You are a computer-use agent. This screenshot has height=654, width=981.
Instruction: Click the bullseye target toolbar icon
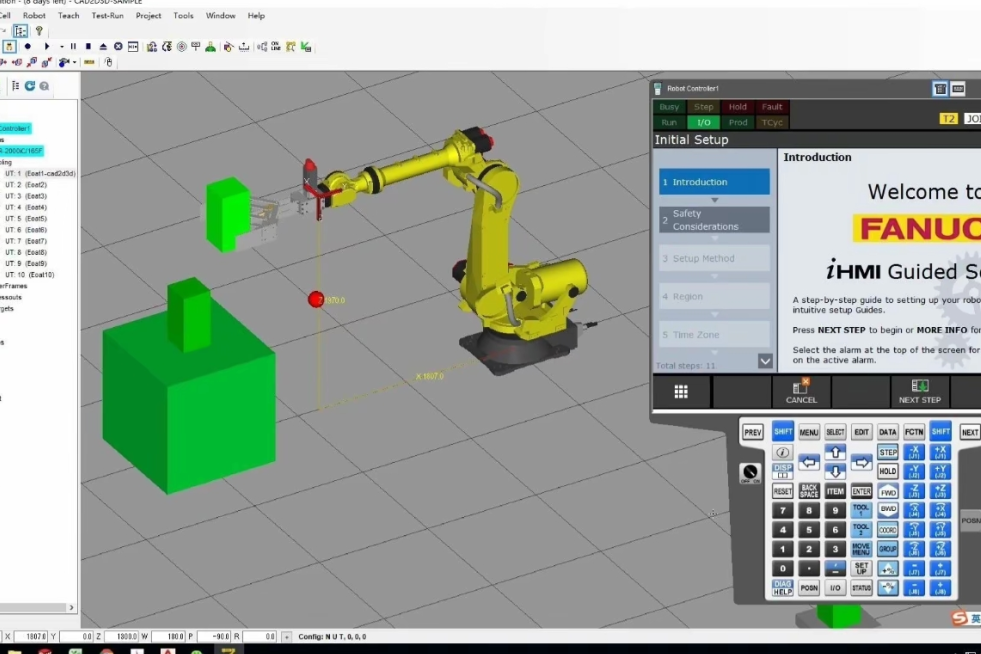click(x=181, y=46)
